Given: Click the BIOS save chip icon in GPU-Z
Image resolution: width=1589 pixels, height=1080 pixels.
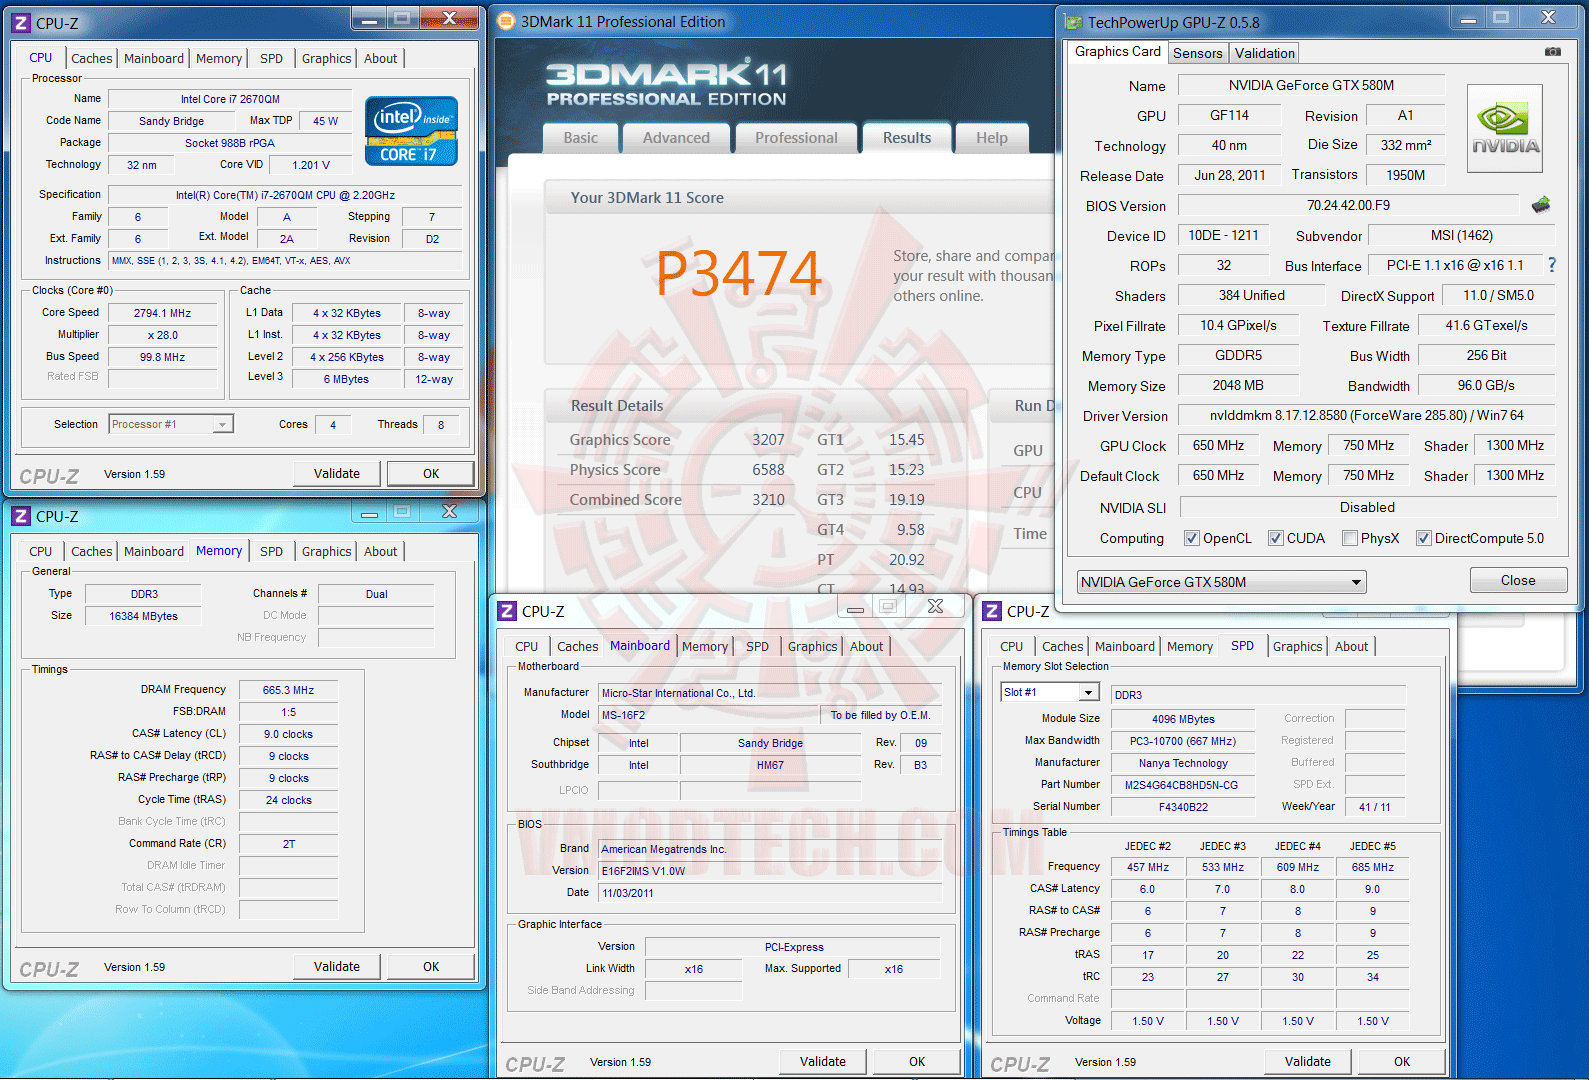Looking at the screenshot, I should 1541,205.
